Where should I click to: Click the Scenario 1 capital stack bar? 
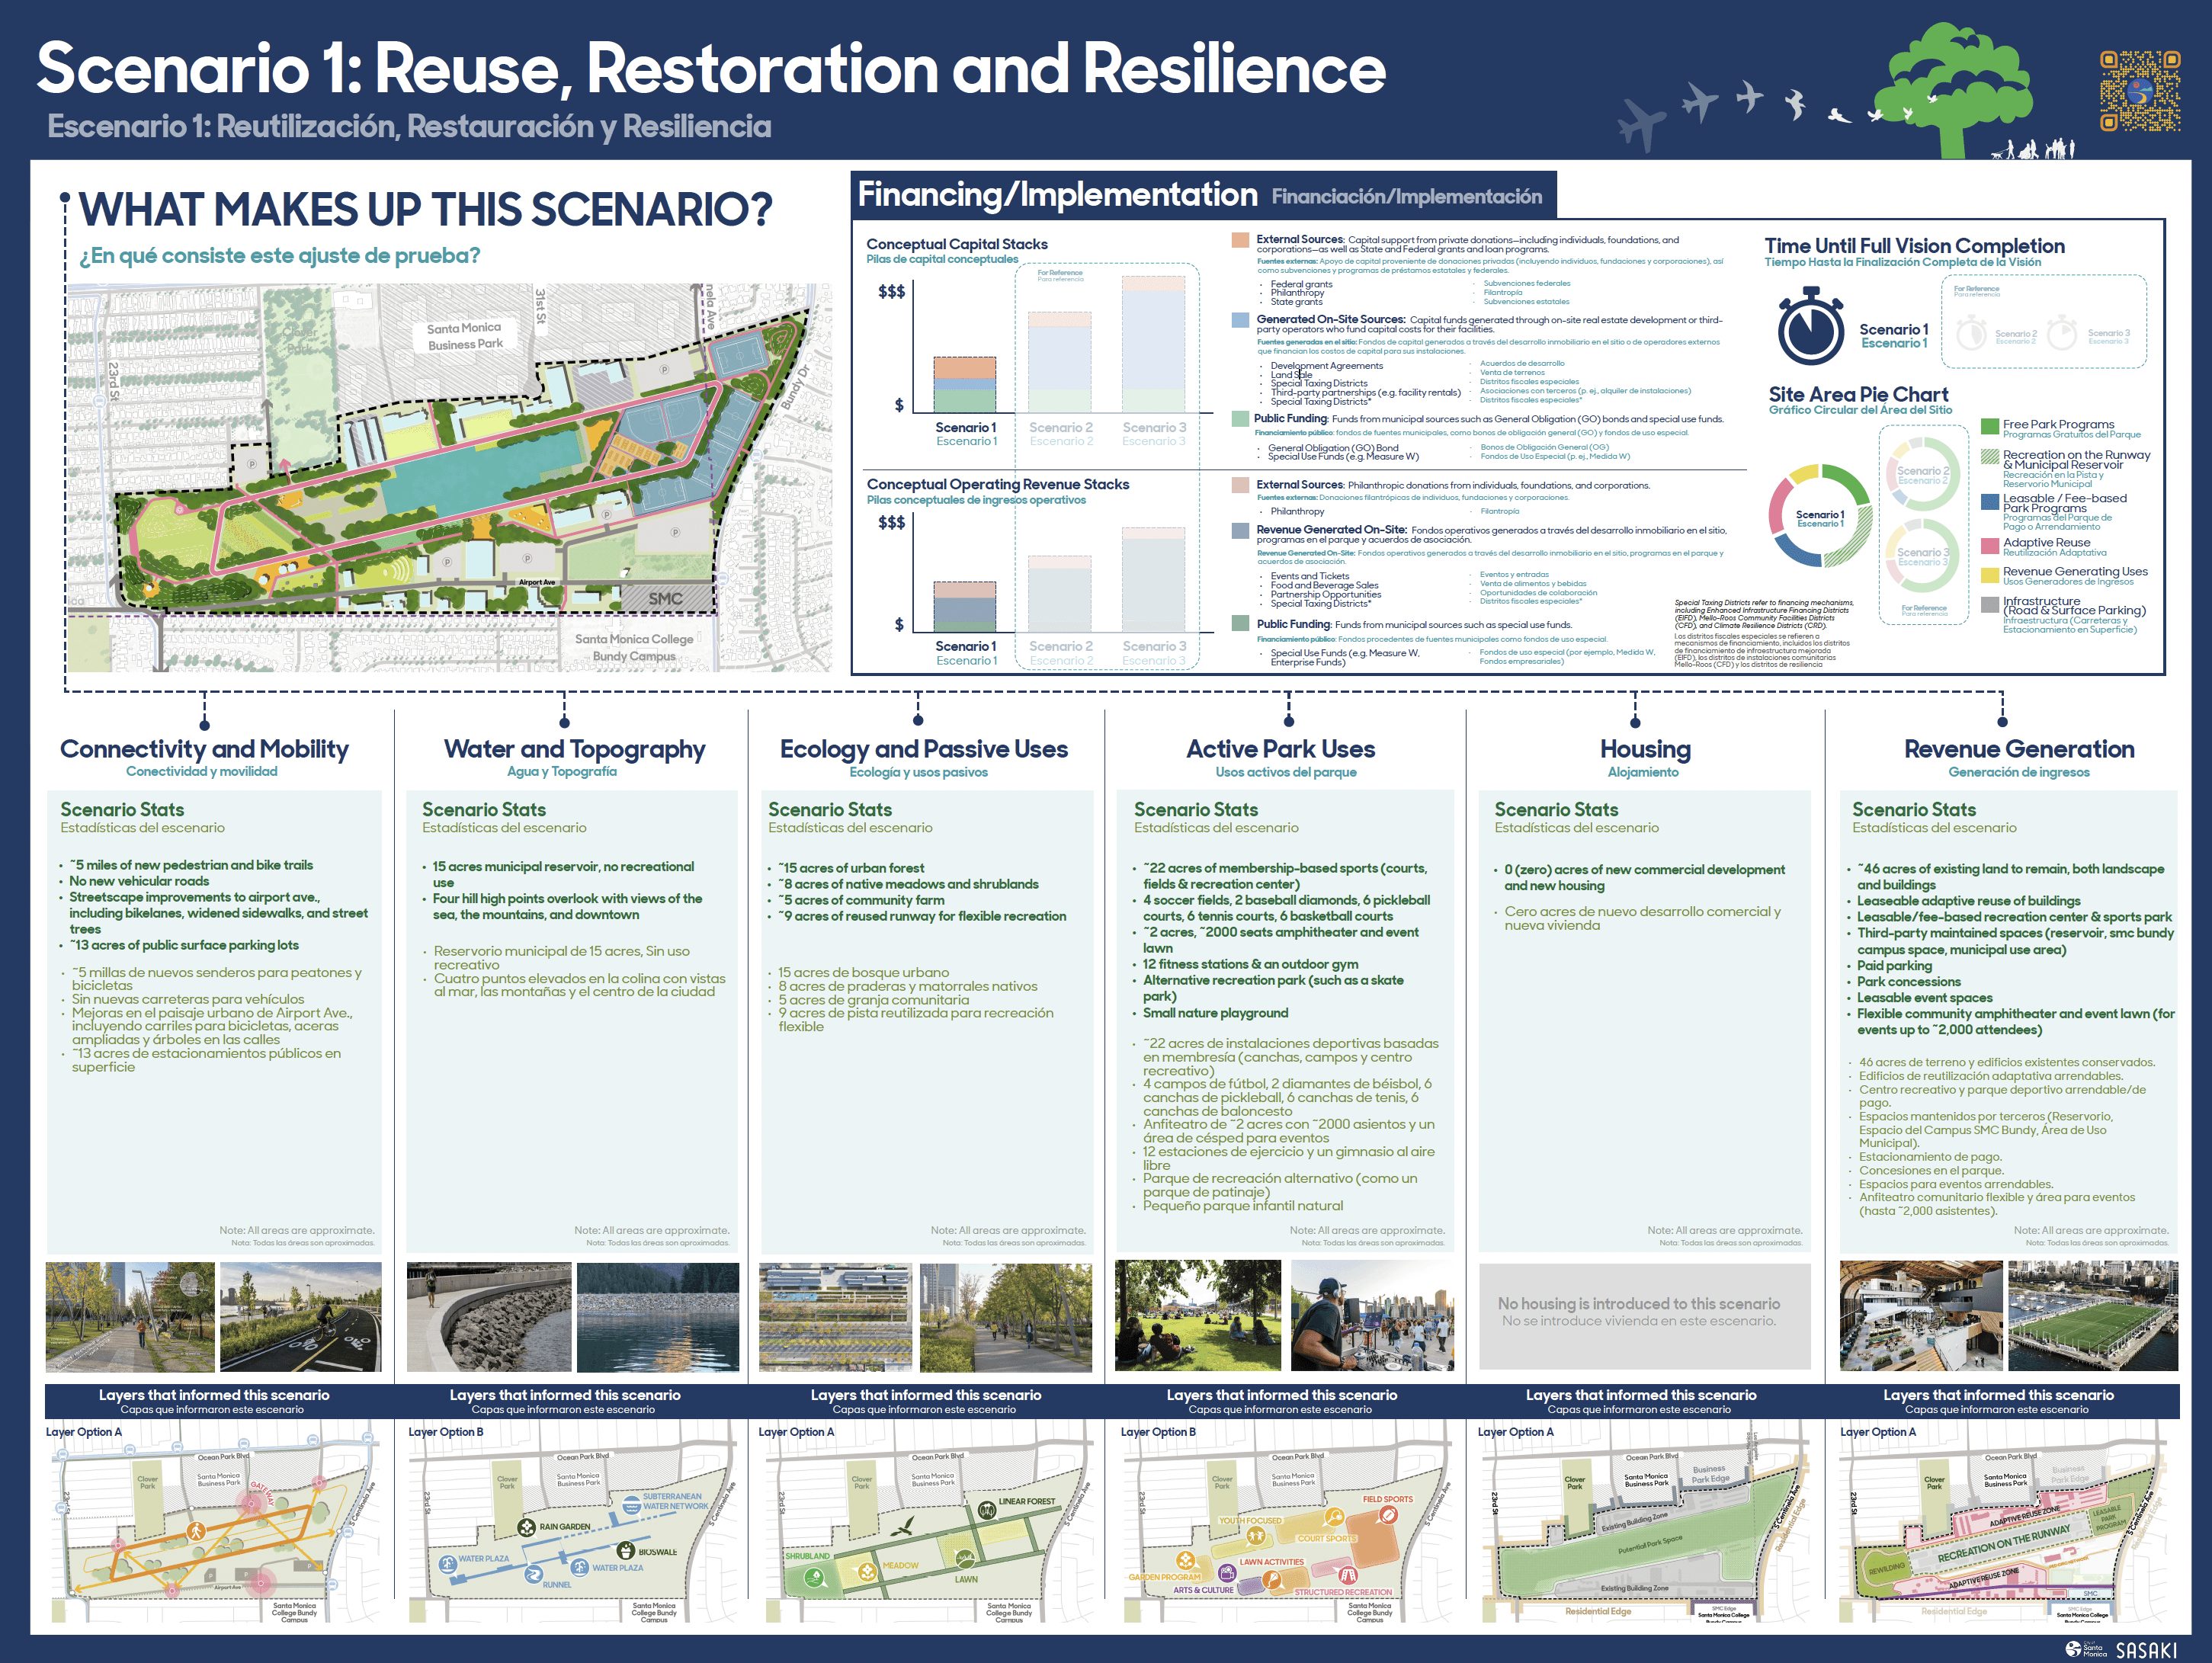(x=964, y=384)
